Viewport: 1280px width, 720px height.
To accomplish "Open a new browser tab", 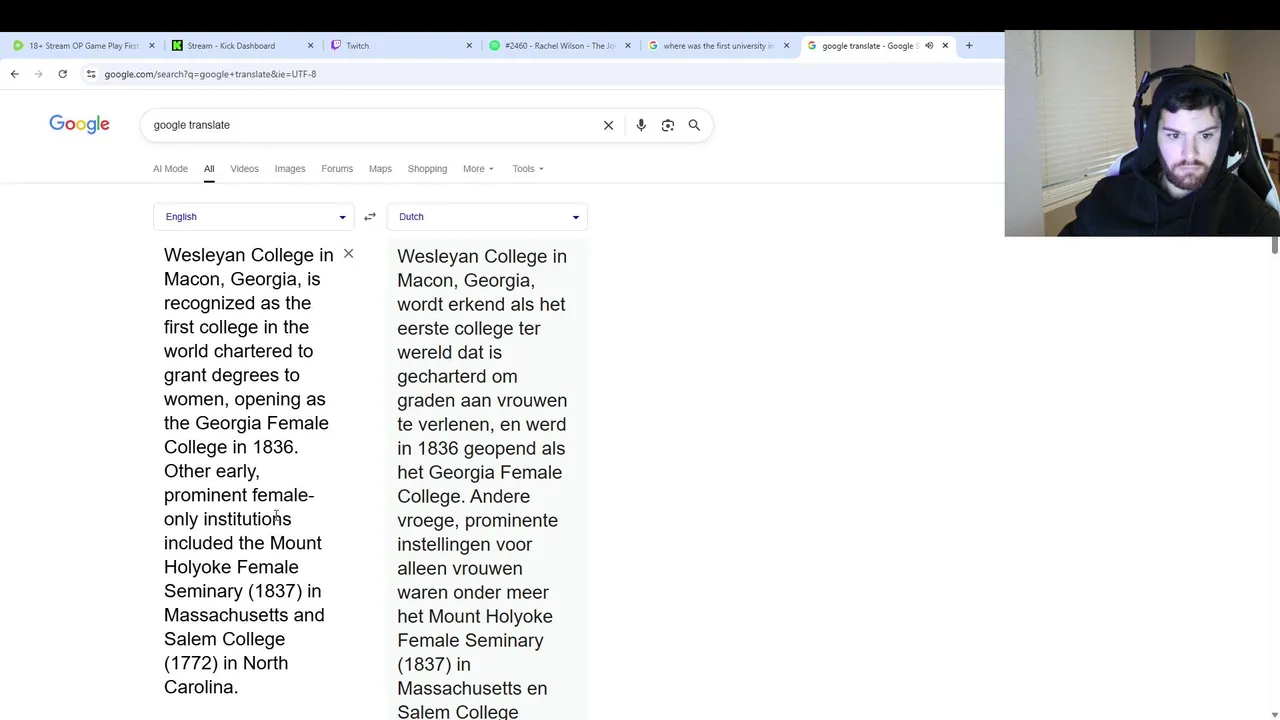I will (969, 46).
